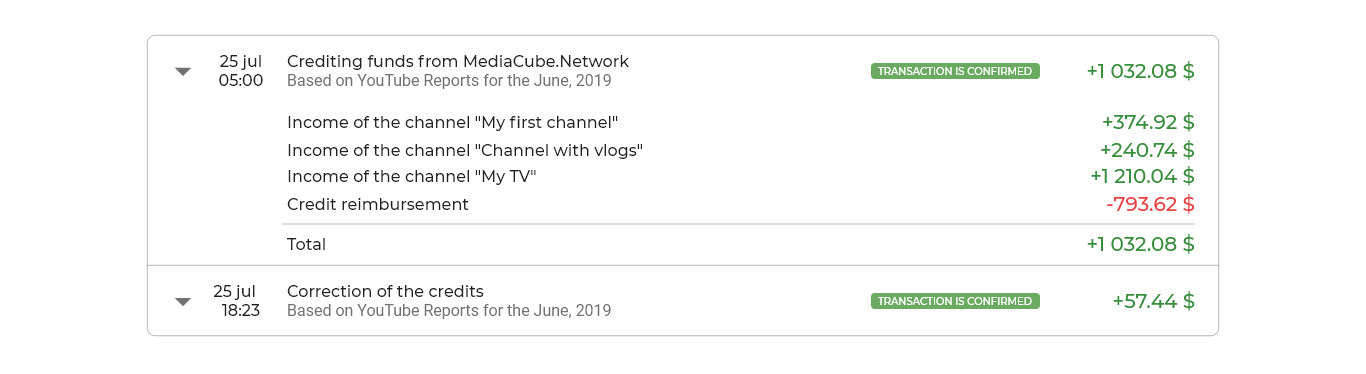Click the Total row label
This screenshot has width=1366, height=374.
[x=306, y=244]
